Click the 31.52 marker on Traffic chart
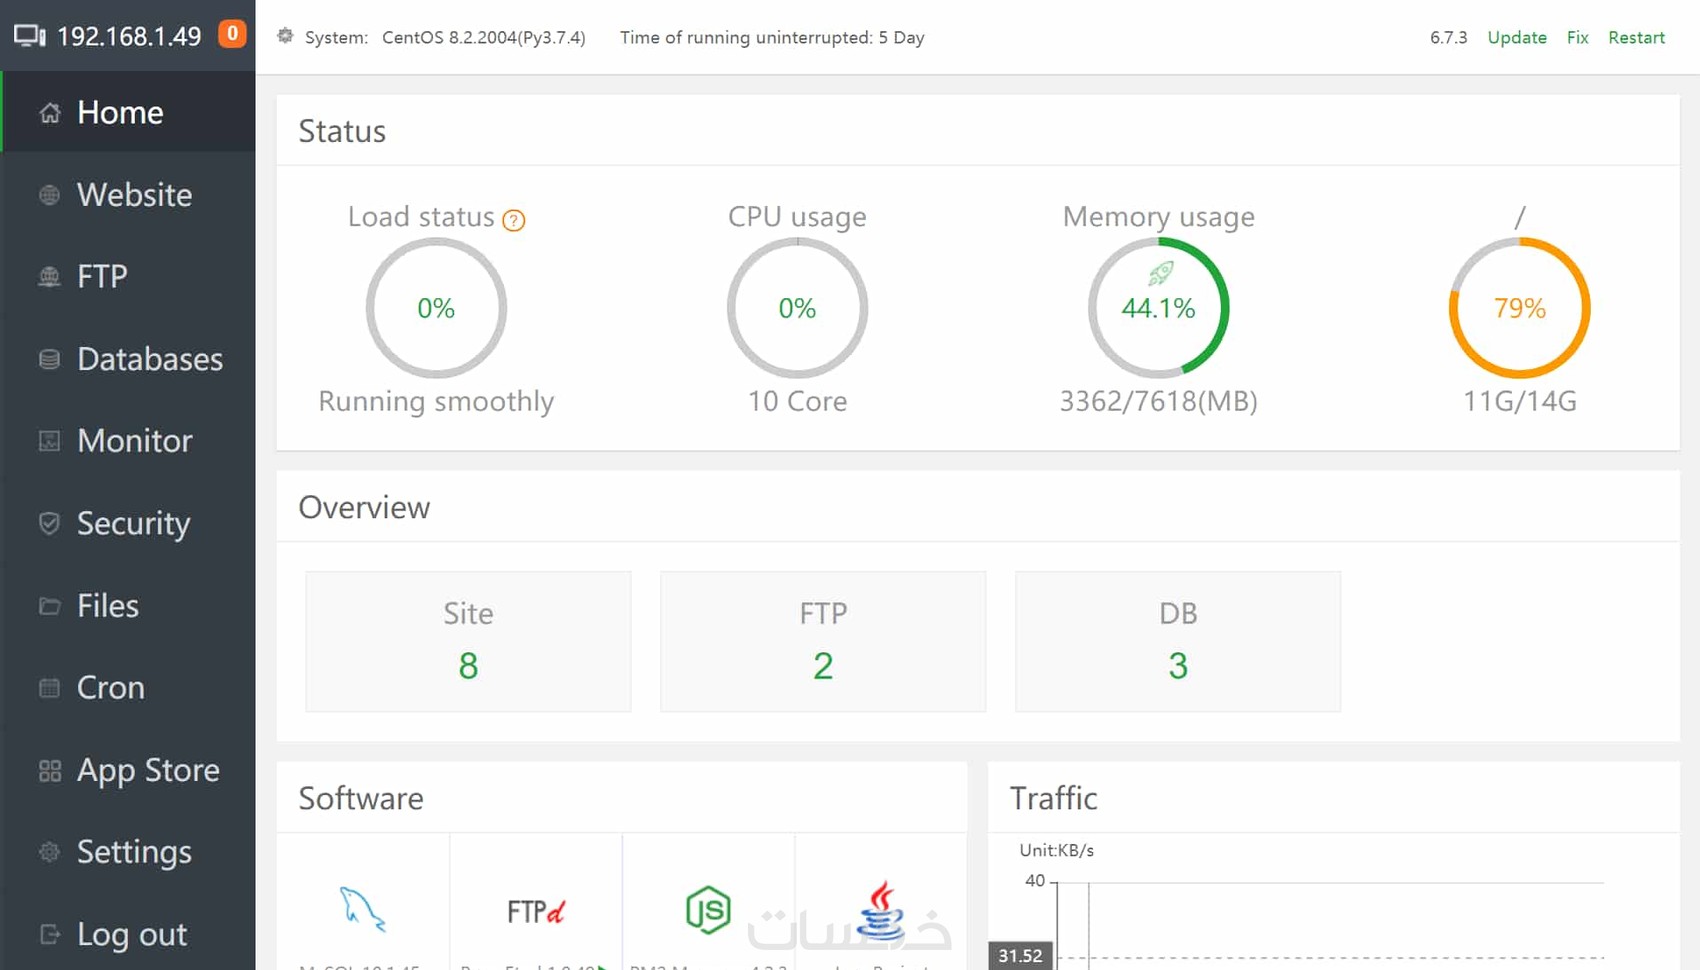 coord(1020,956)
